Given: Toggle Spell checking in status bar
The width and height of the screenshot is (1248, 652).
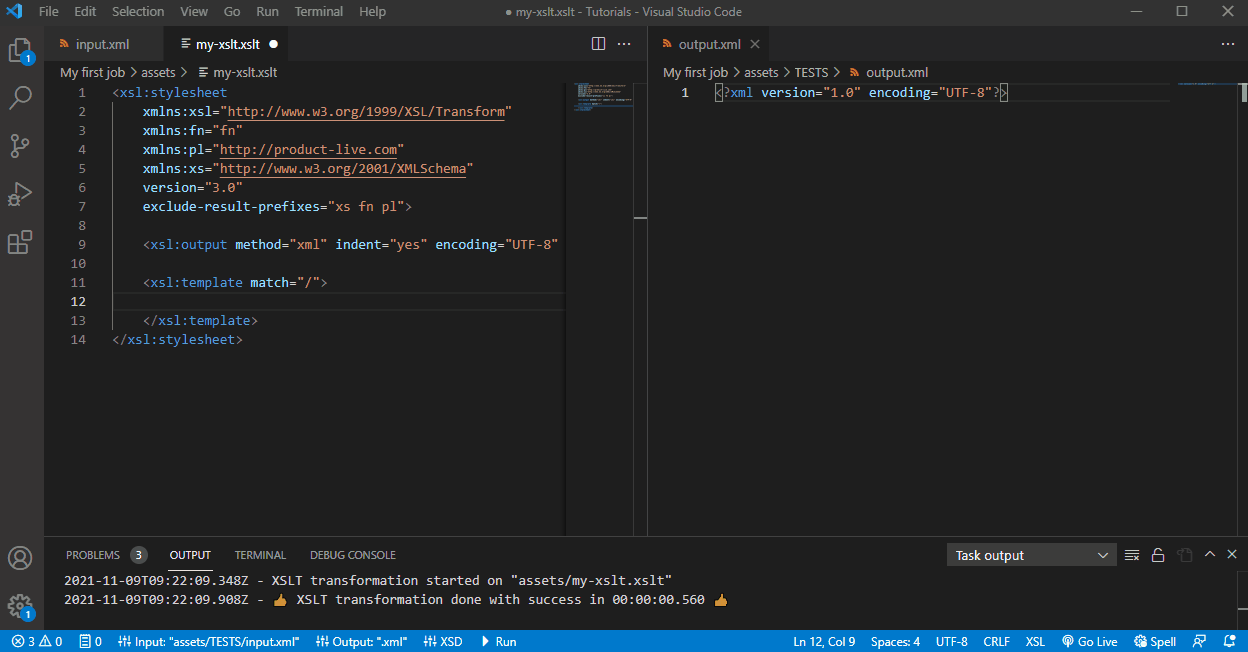Looking at the screenshot, I should 1154,641.
